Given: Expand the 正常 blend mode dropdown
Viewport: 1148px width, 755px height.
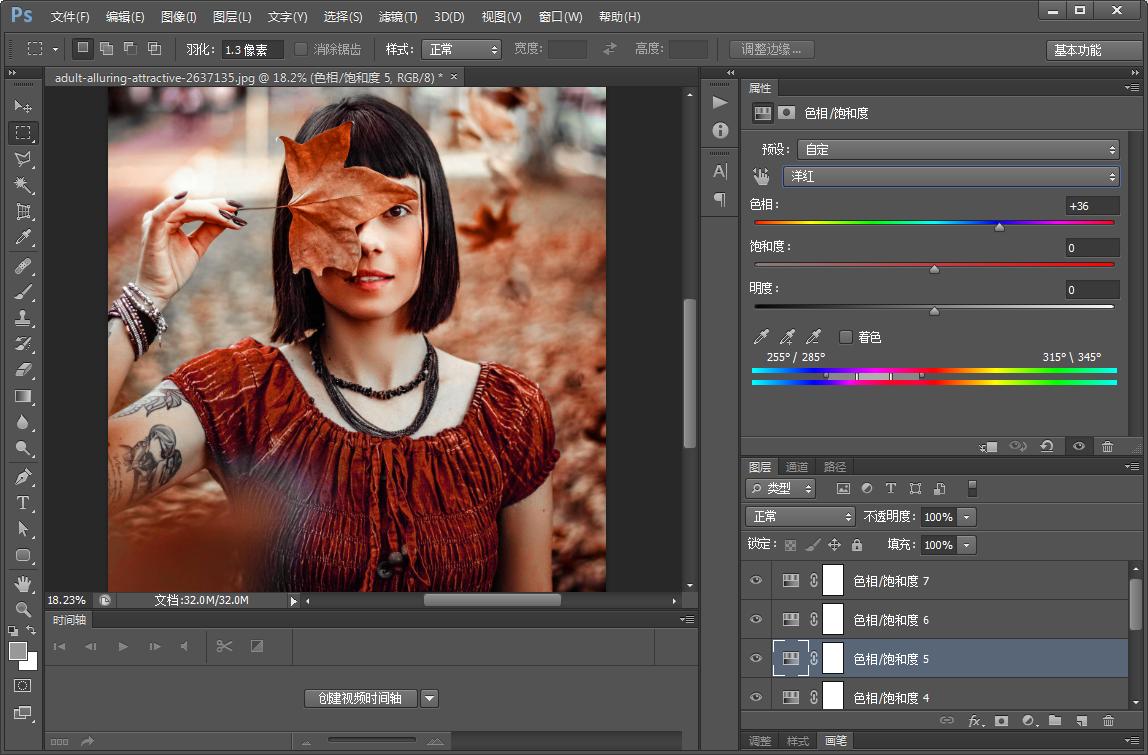Looking at the screenshot, I should [x=800, y=517].
